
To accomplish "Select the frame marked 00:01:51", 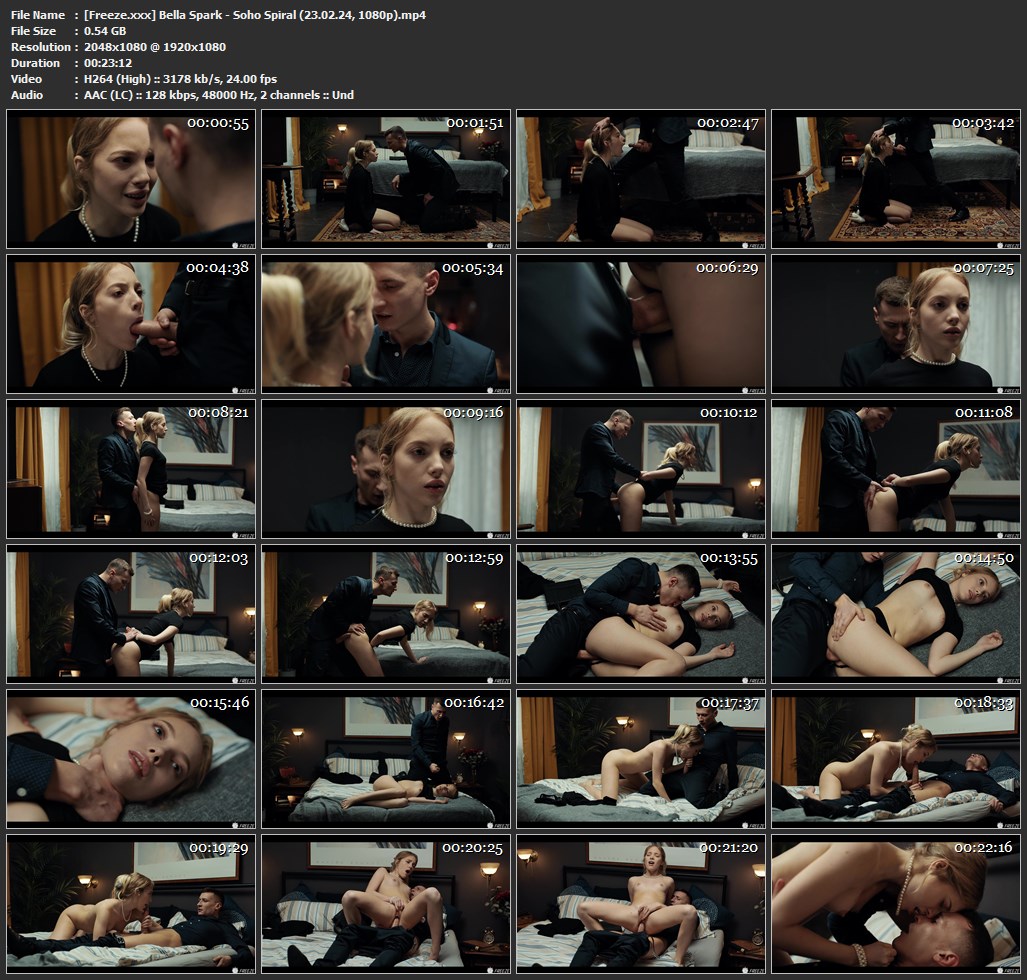I will point(386,179).
